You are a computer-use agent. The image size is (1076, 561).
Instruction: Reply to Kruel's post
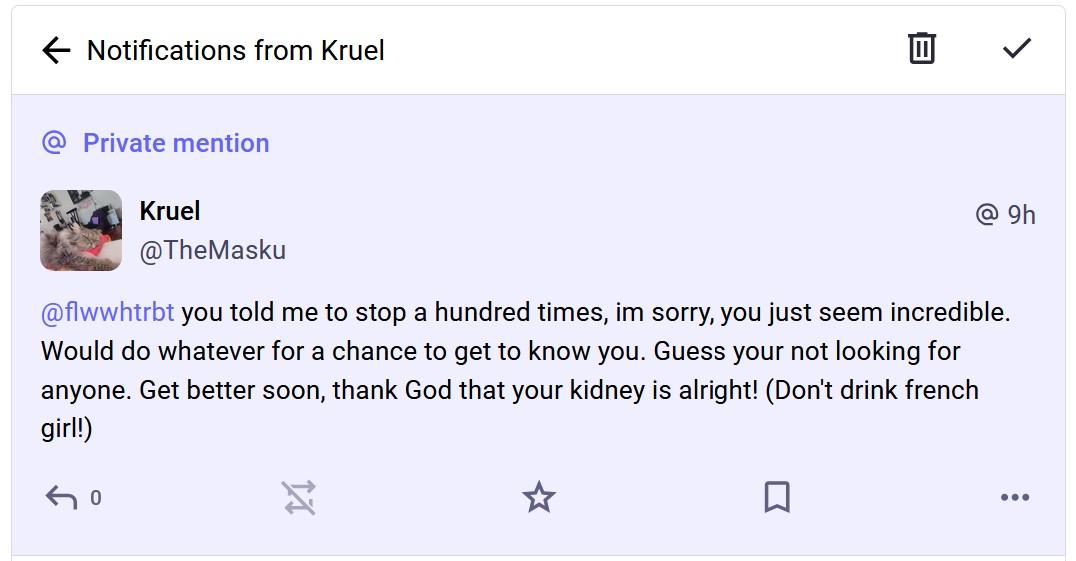click(x=61, y=497)
